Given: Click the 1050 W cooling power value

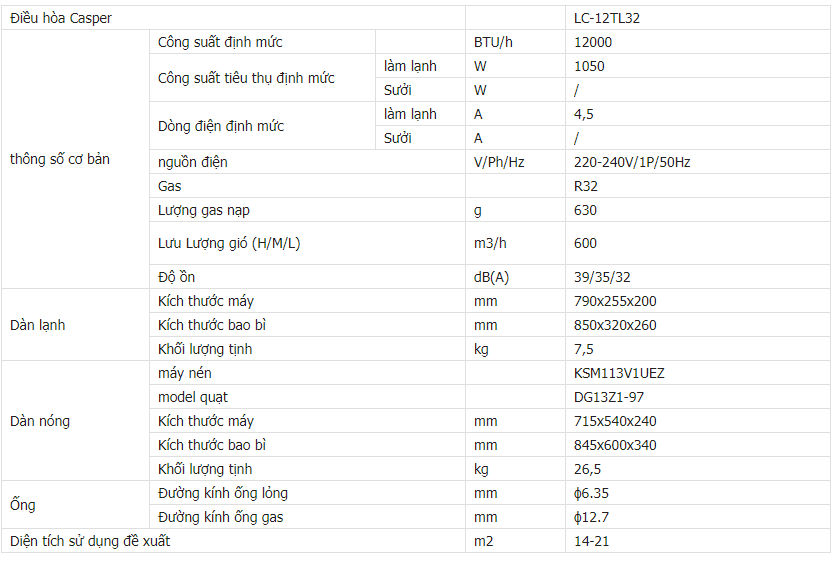Looking at the screenshot, I should click(590, 66).
